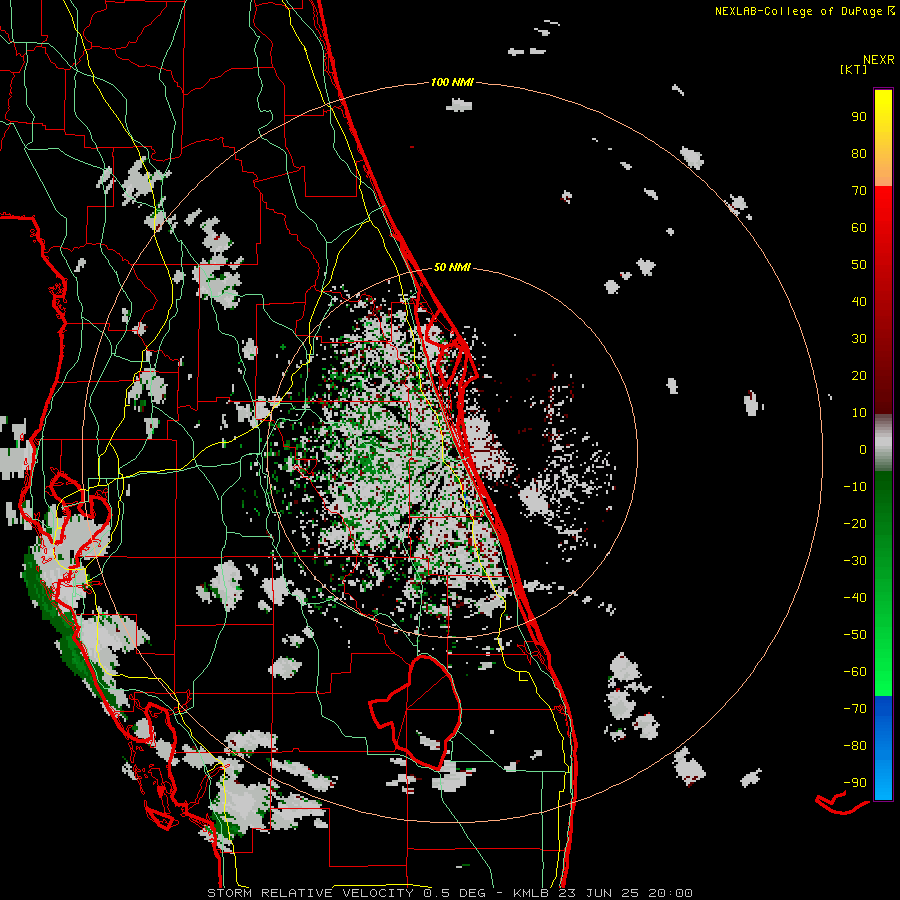The height and width of the screenshot is (900, 900).
Task: Click the [KT] units label
Action: [854, 69]
